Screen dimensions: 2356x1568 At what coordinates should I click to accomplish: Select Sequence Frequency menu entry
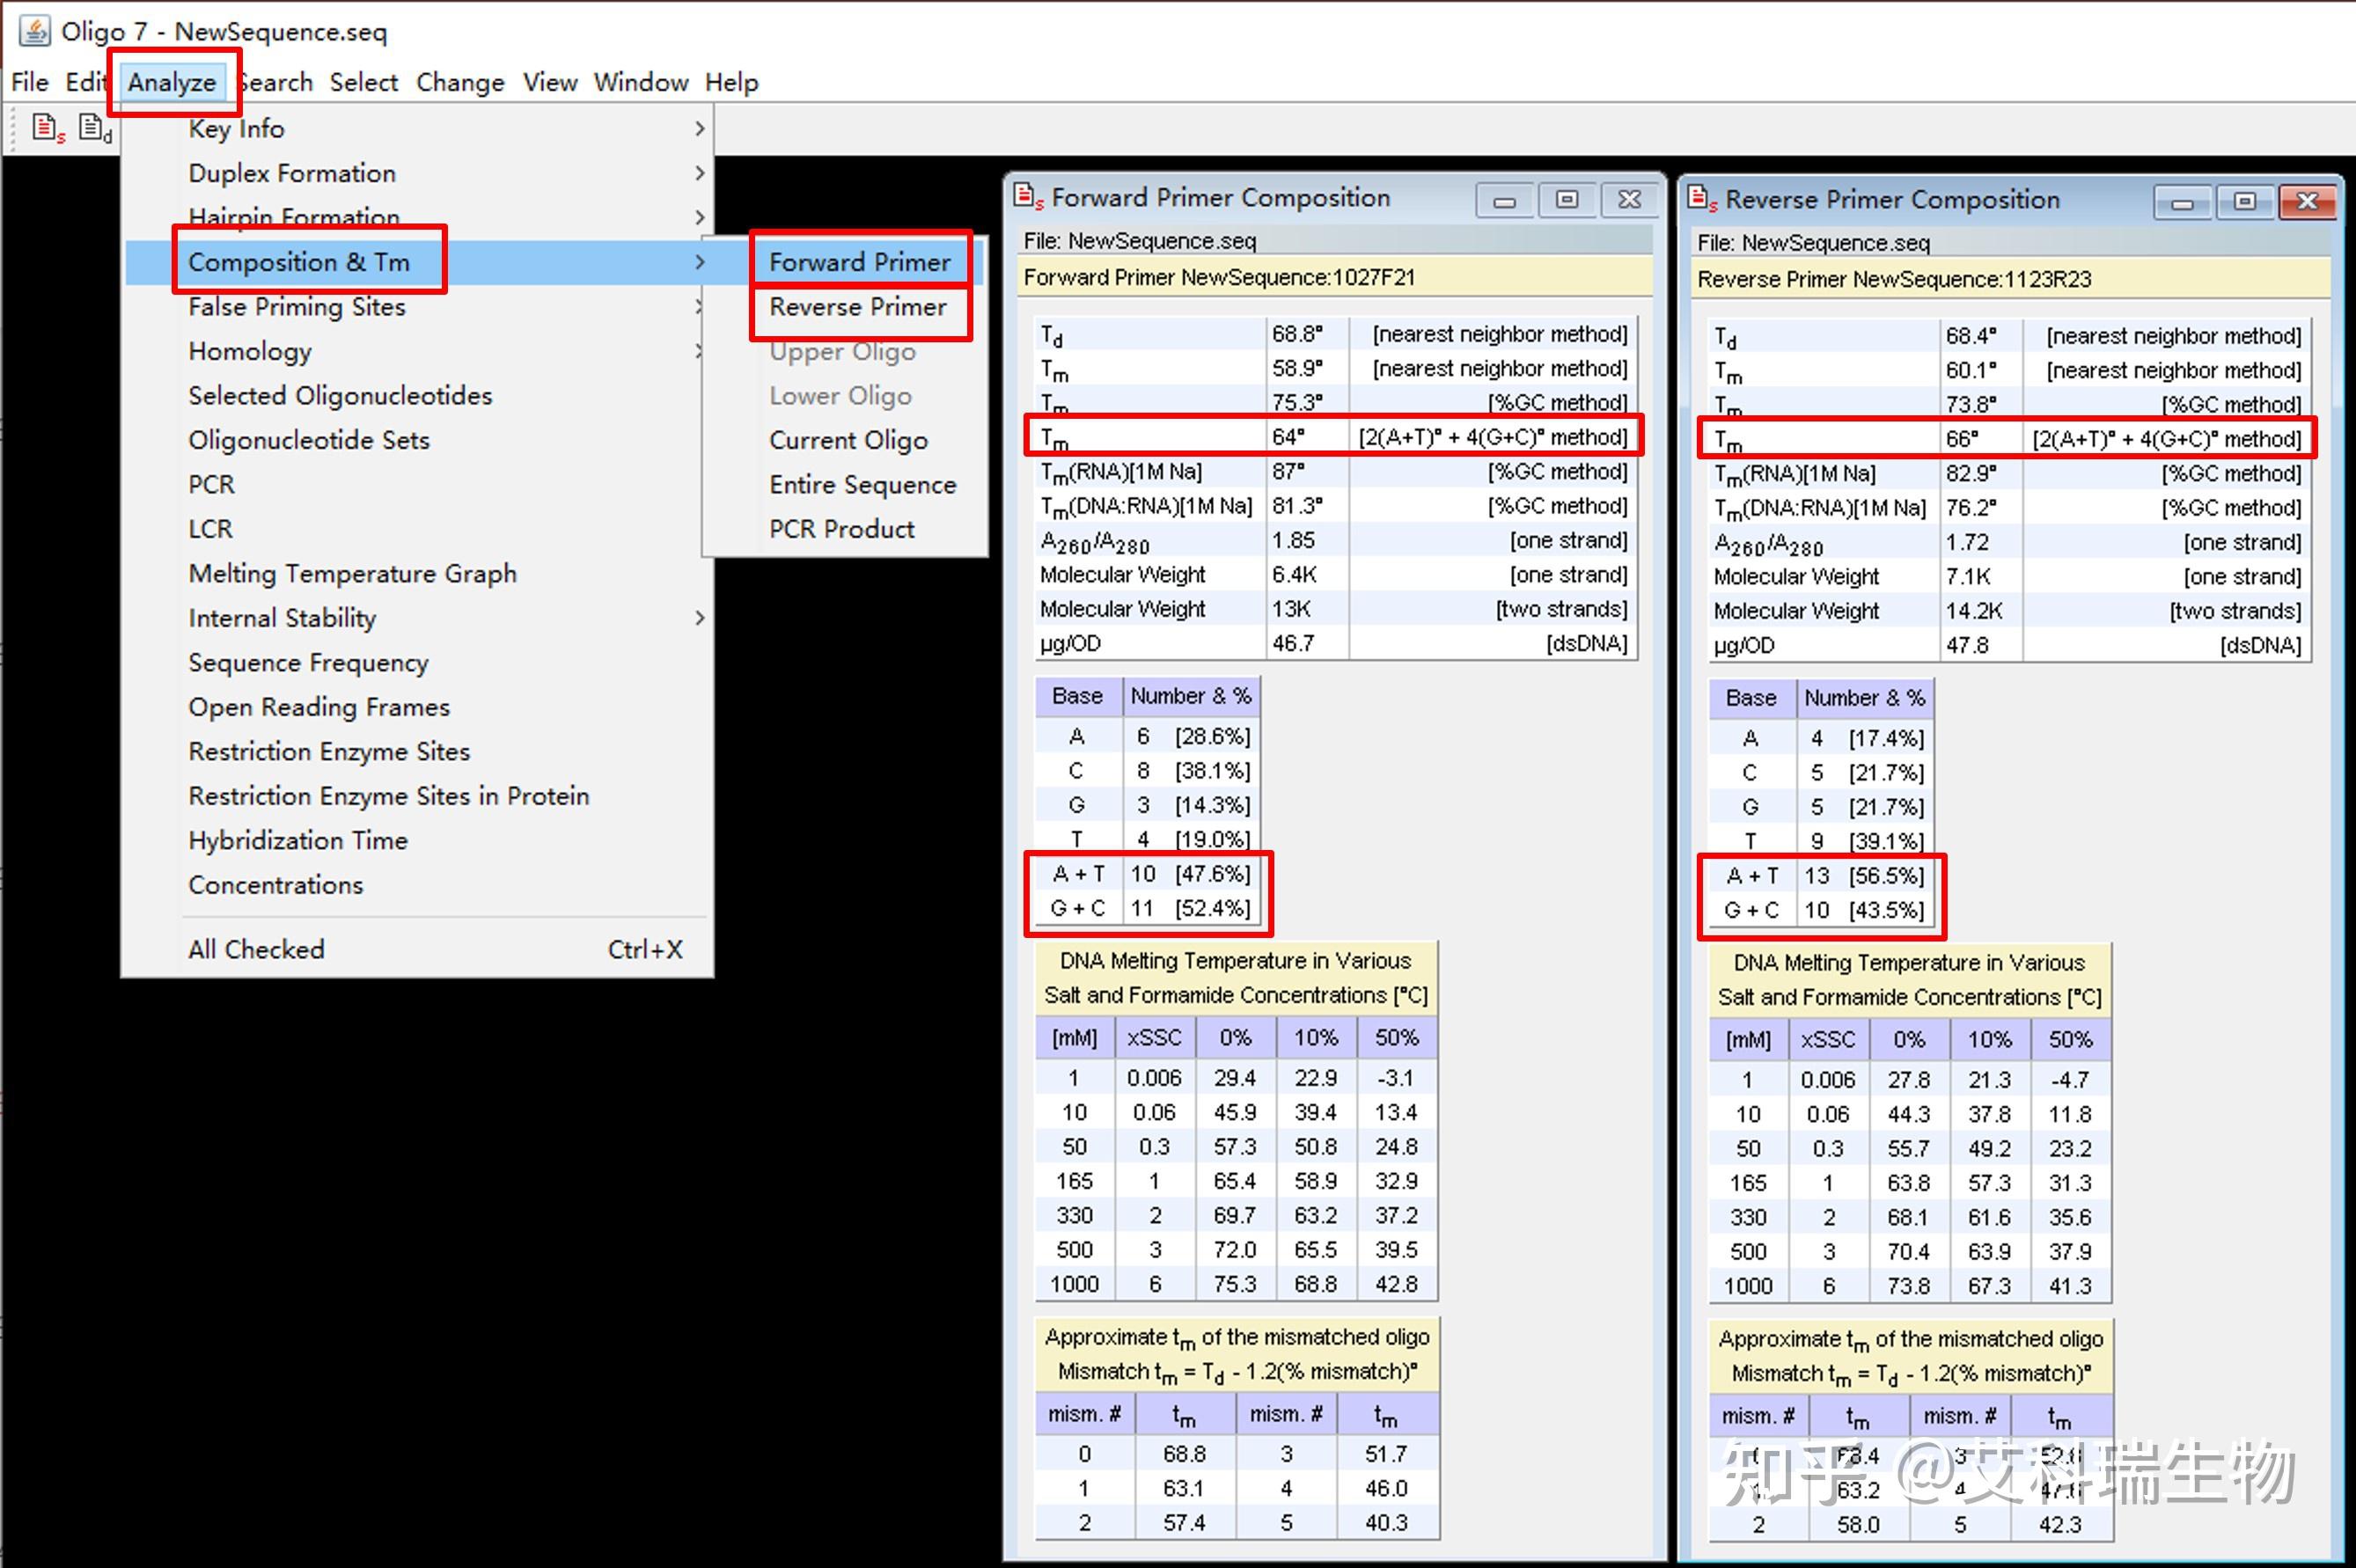(417, 663)
